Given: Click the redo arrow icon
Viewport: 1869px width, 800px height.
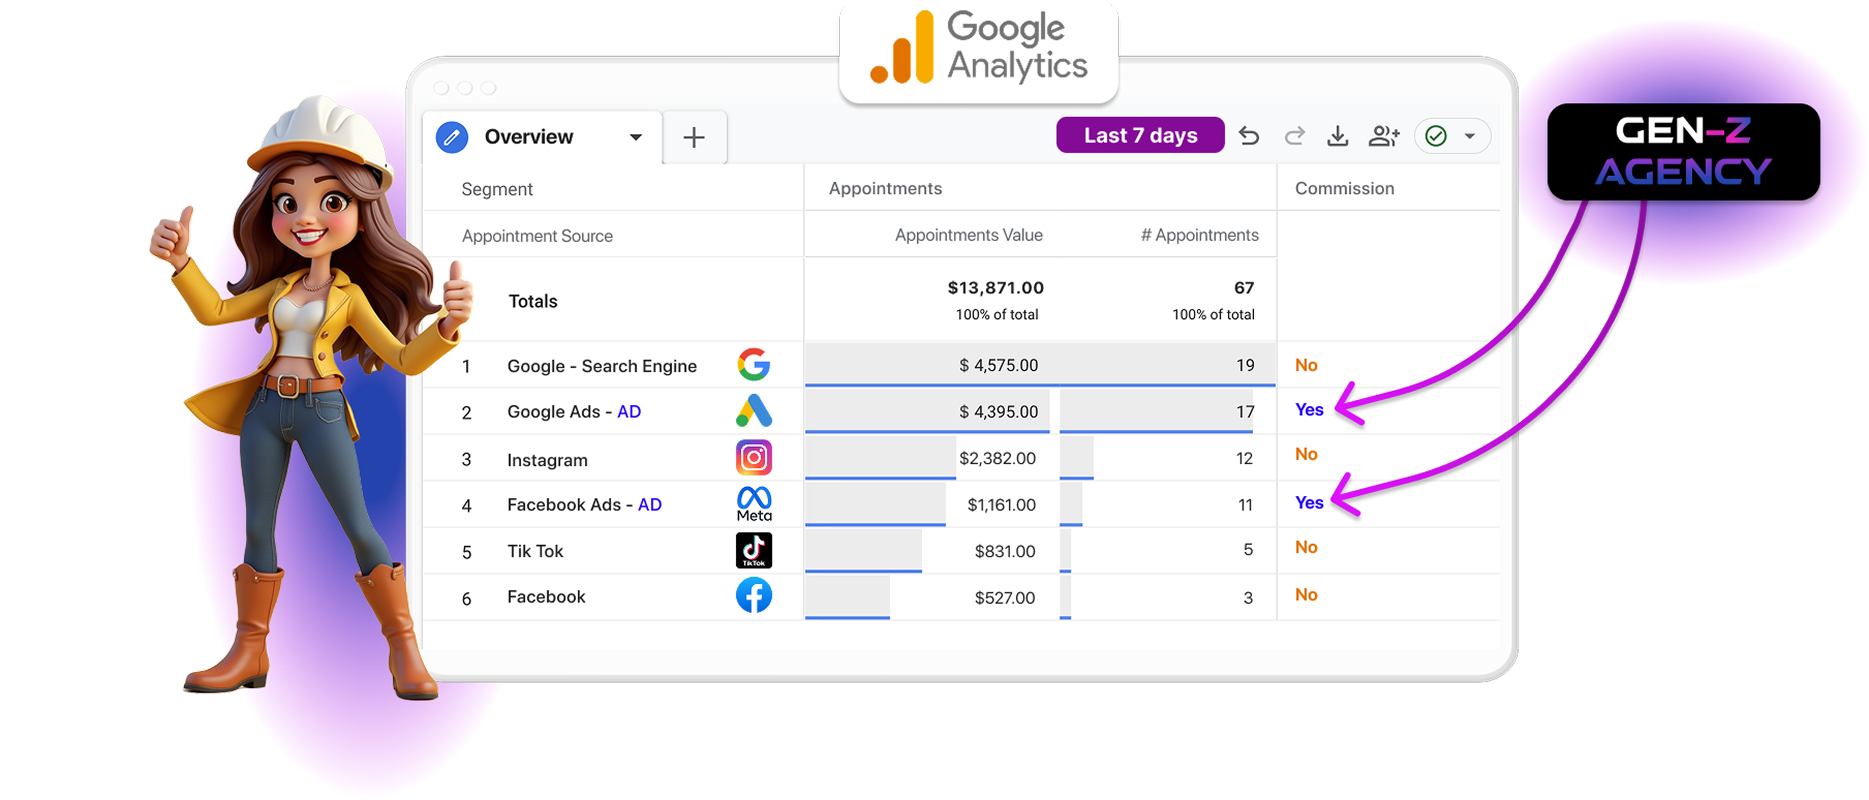Looking at the screenshot, I should pyautogui.click(x=1294, y=136).
